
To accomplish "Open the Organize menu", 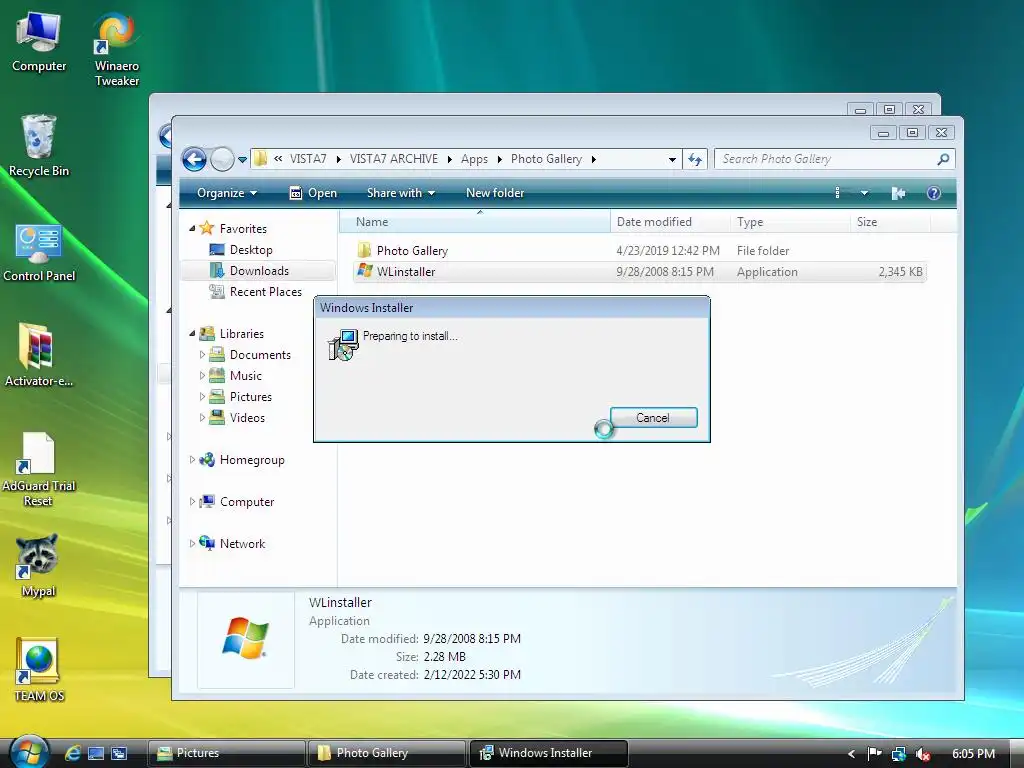I will pyautogui.click(x=227, y=193).
